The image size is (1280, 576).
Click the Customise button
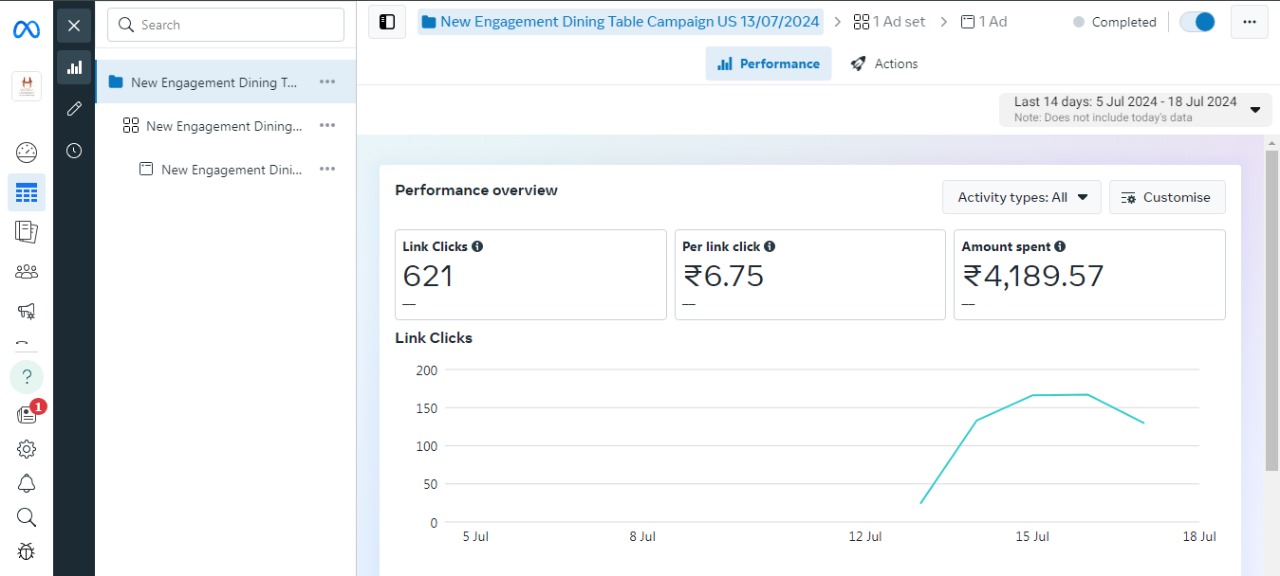pyautogui.click(x=1166, y=197)
